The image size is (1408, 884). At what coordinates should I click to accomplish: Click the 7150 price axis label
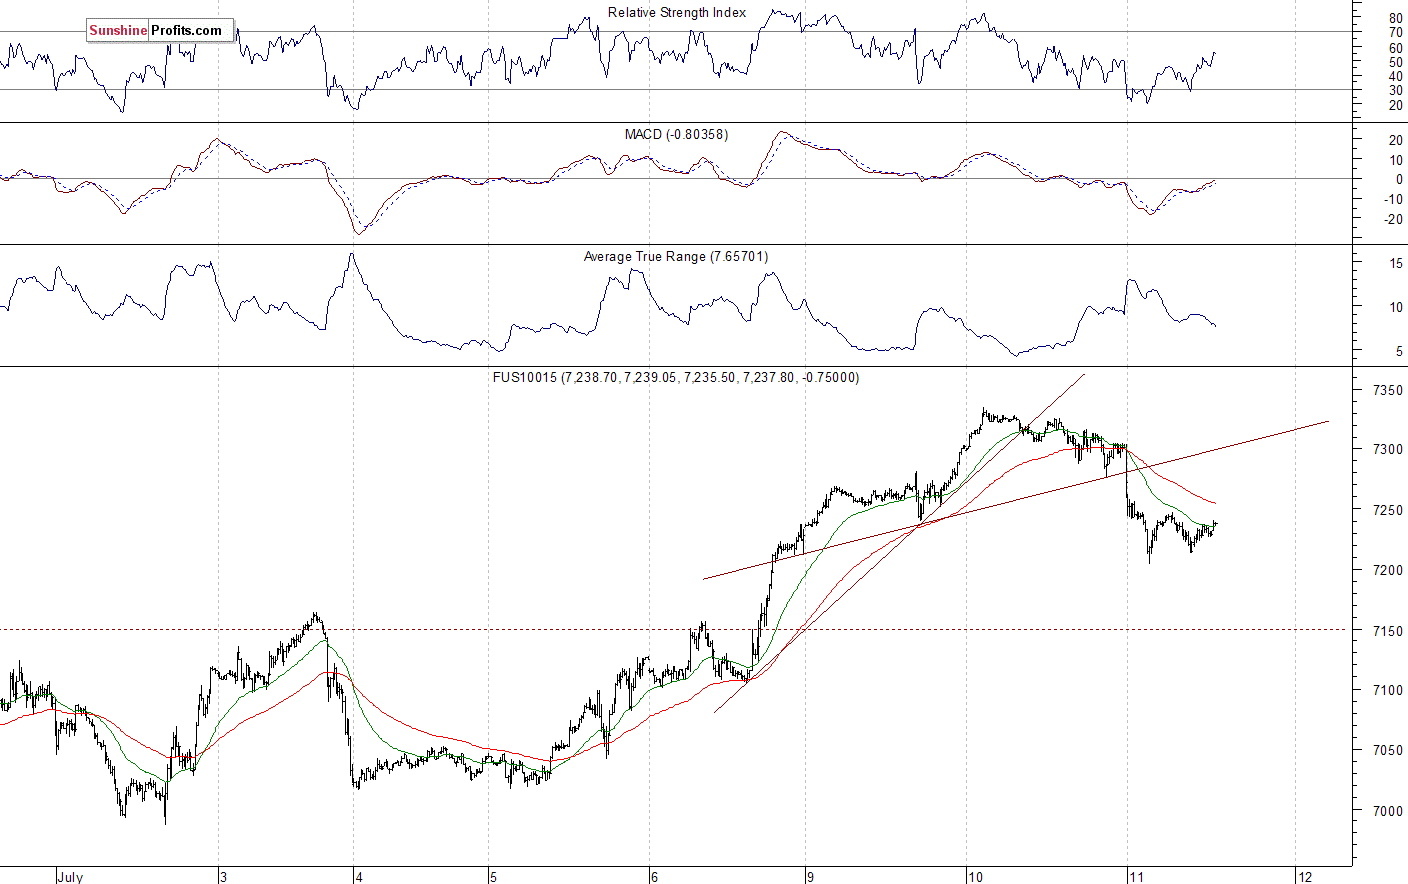(x=1388, y=631)
